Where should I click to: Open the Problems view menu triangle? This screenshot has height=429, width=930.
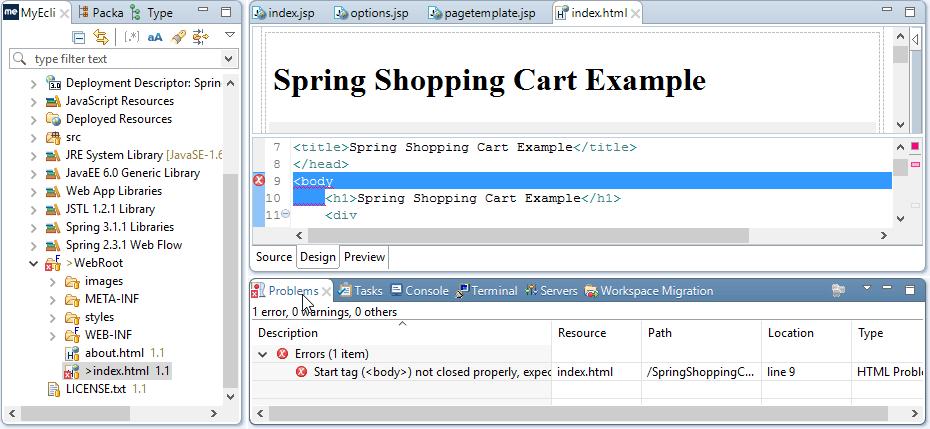tap(867, 288)
